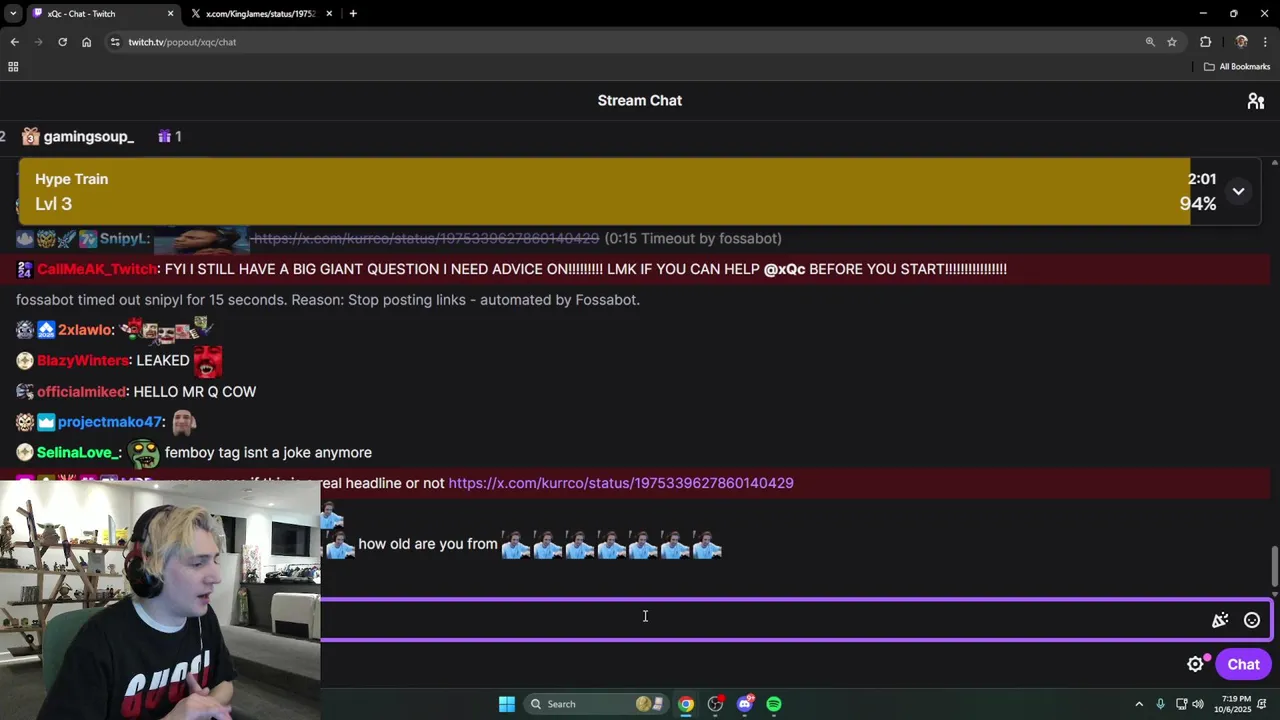Click gamingsoup_ top gifter name
Screen dimensions: 1280x720
click(89, 137)
